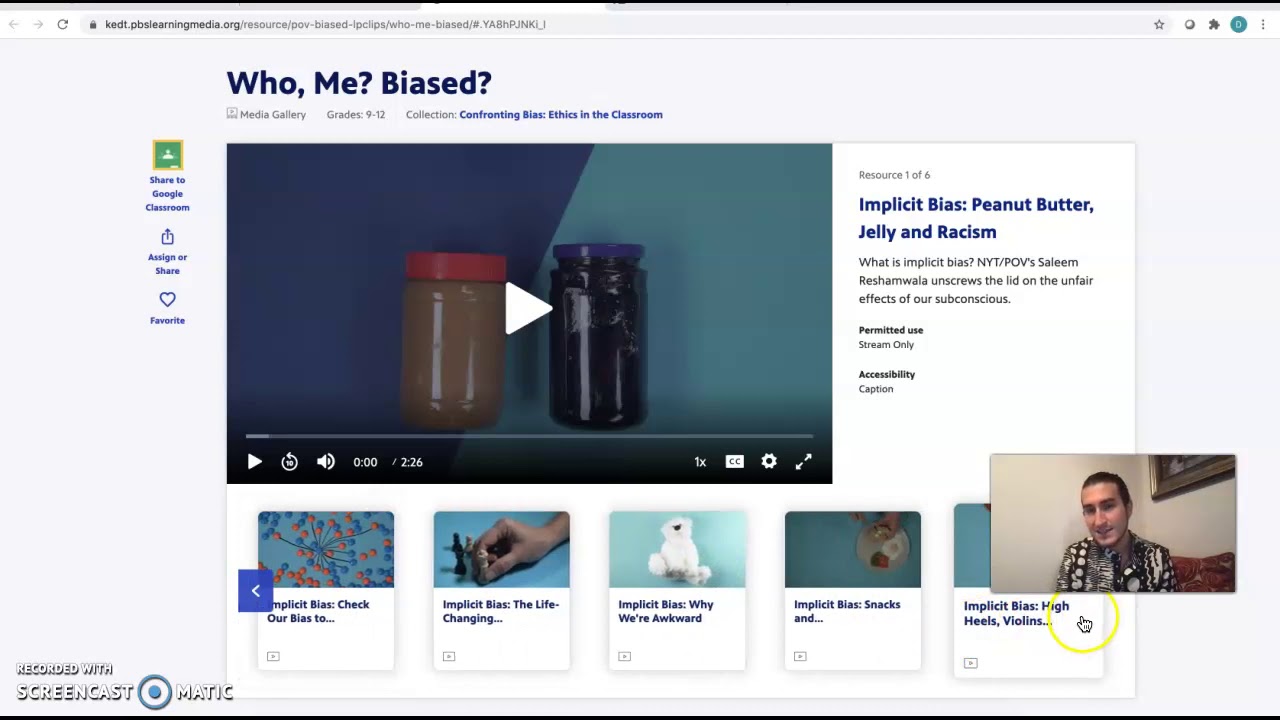Click the 'Caption' accessibility text

pyautogui.click(x=876, y=389)
